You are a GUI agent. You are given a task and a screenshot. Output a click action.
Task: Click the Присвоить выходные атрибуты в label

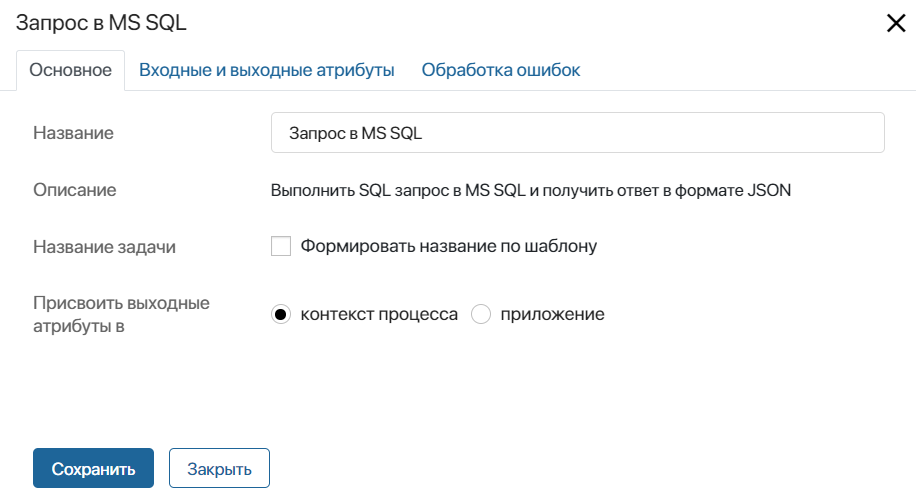click(x=121, y=314)
